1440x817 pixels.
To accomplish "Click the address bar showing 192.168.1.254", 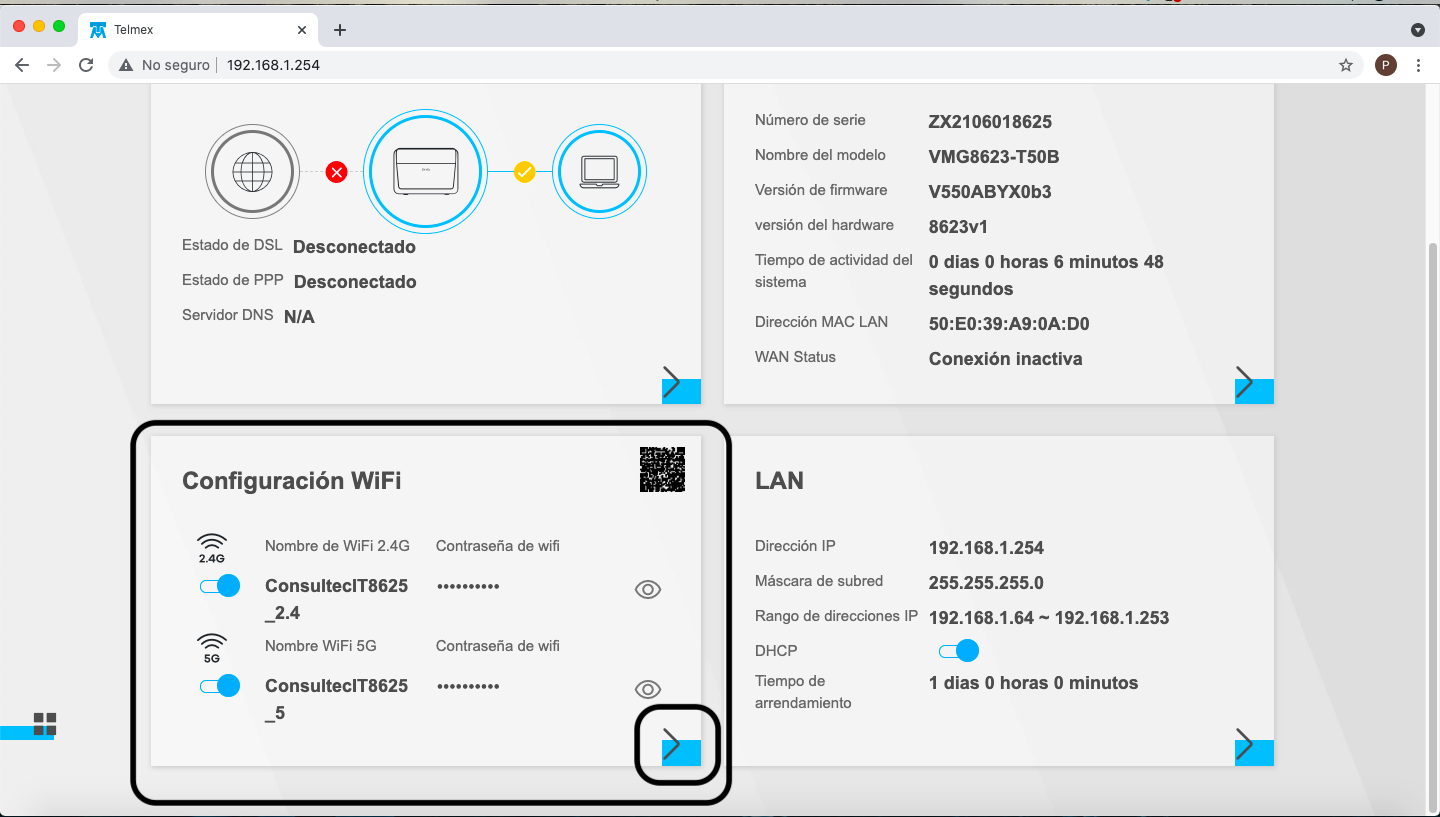I will click(700, 65).
